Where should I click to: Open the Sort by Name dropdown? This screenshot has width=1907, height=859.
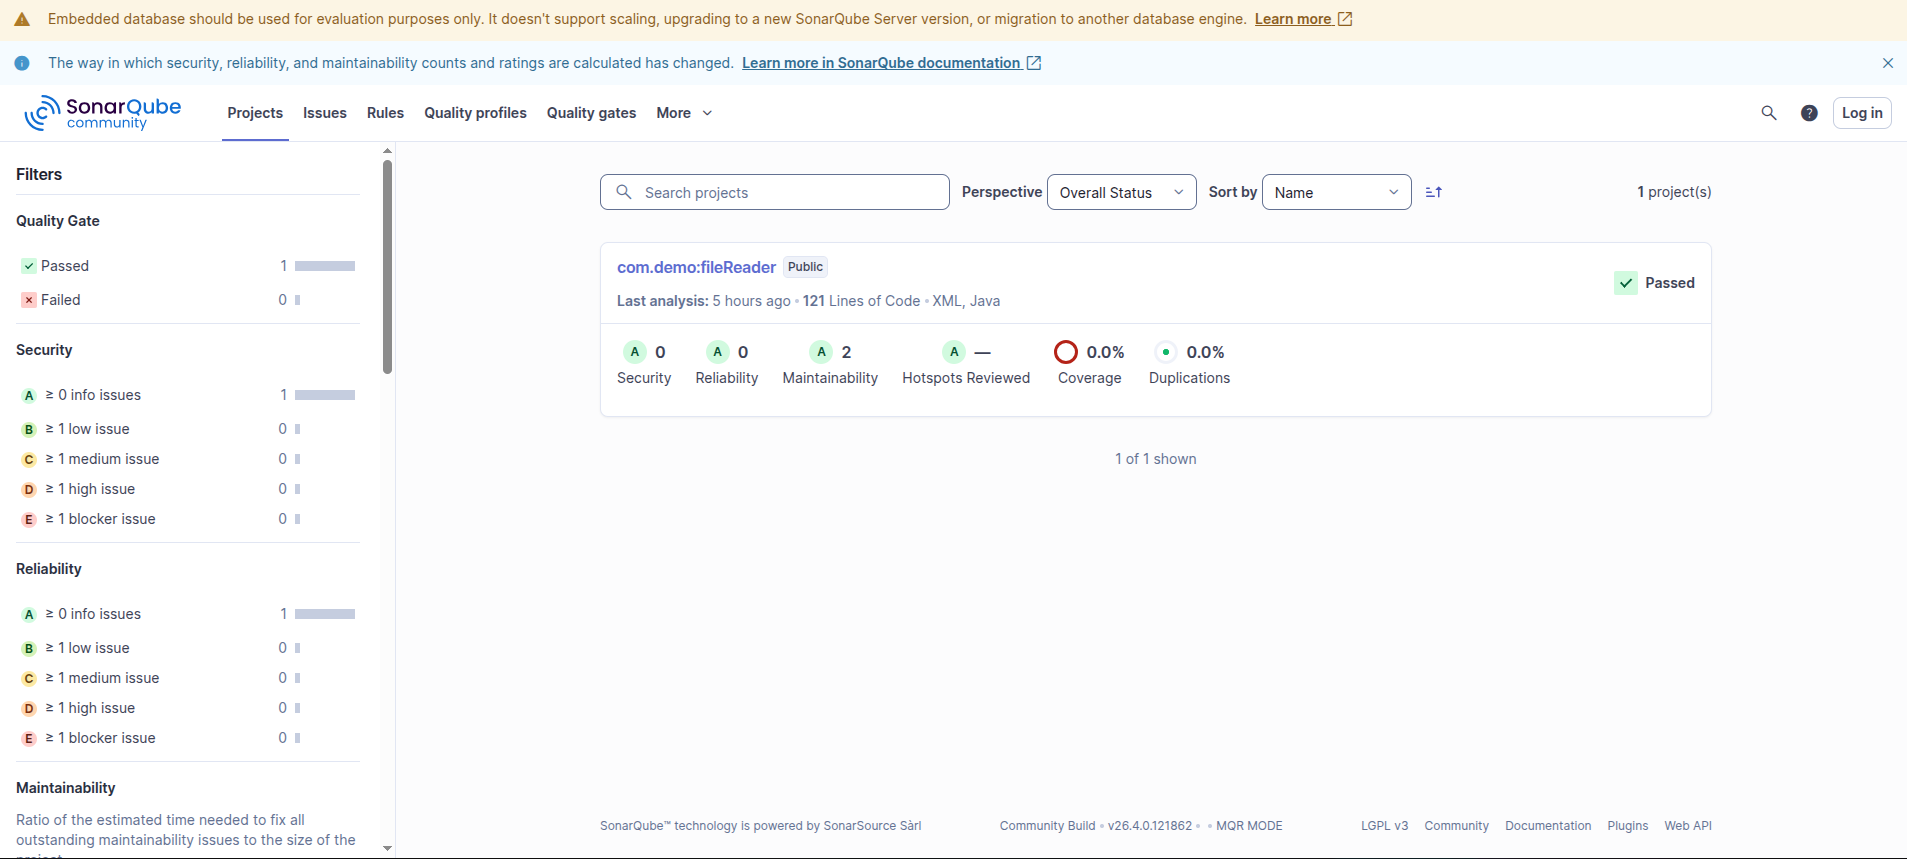[1336, 192]
